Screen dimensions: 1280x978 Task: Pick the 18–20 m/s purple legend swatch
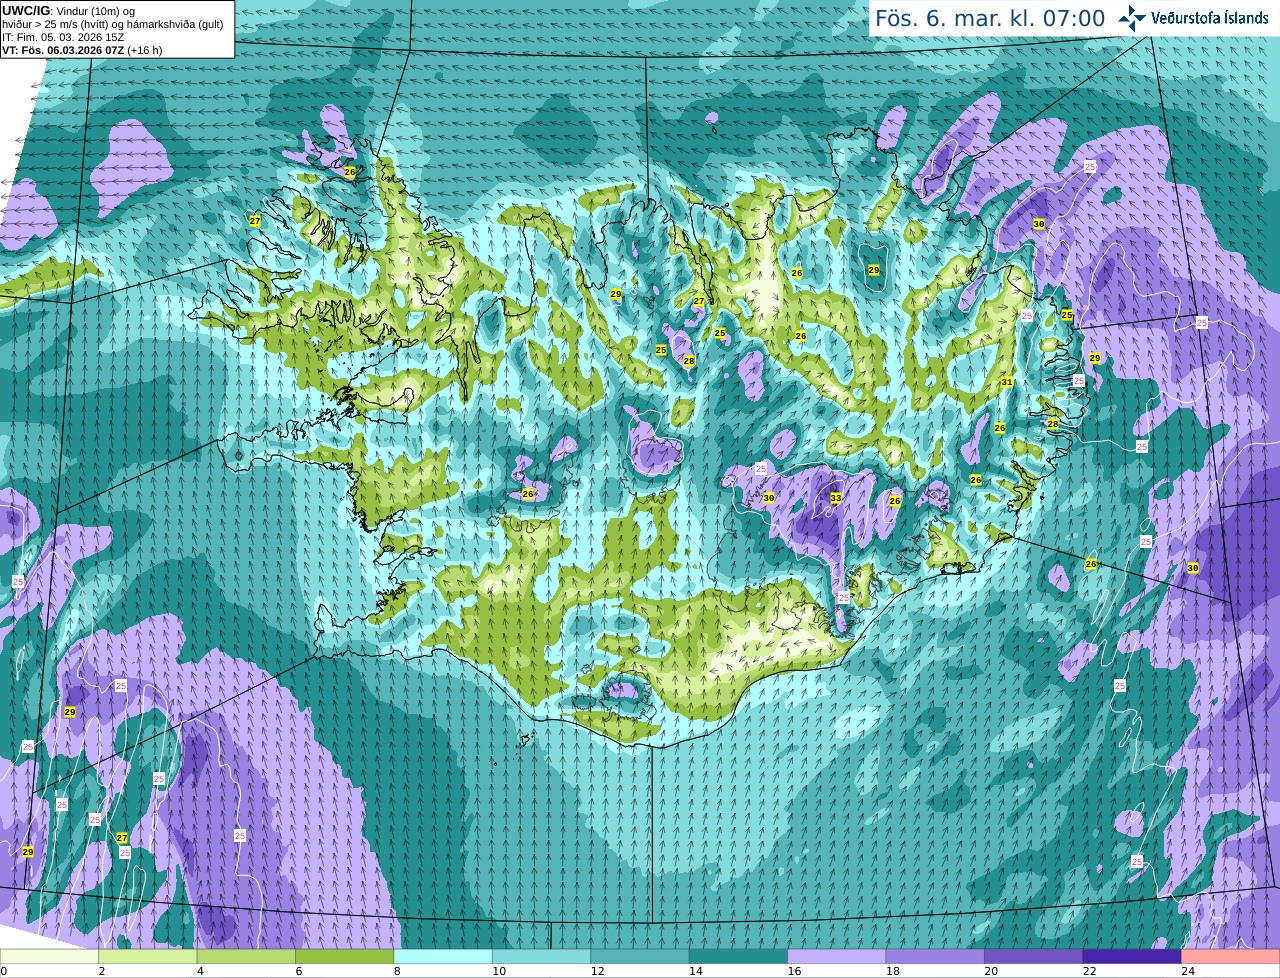[936, 957]
